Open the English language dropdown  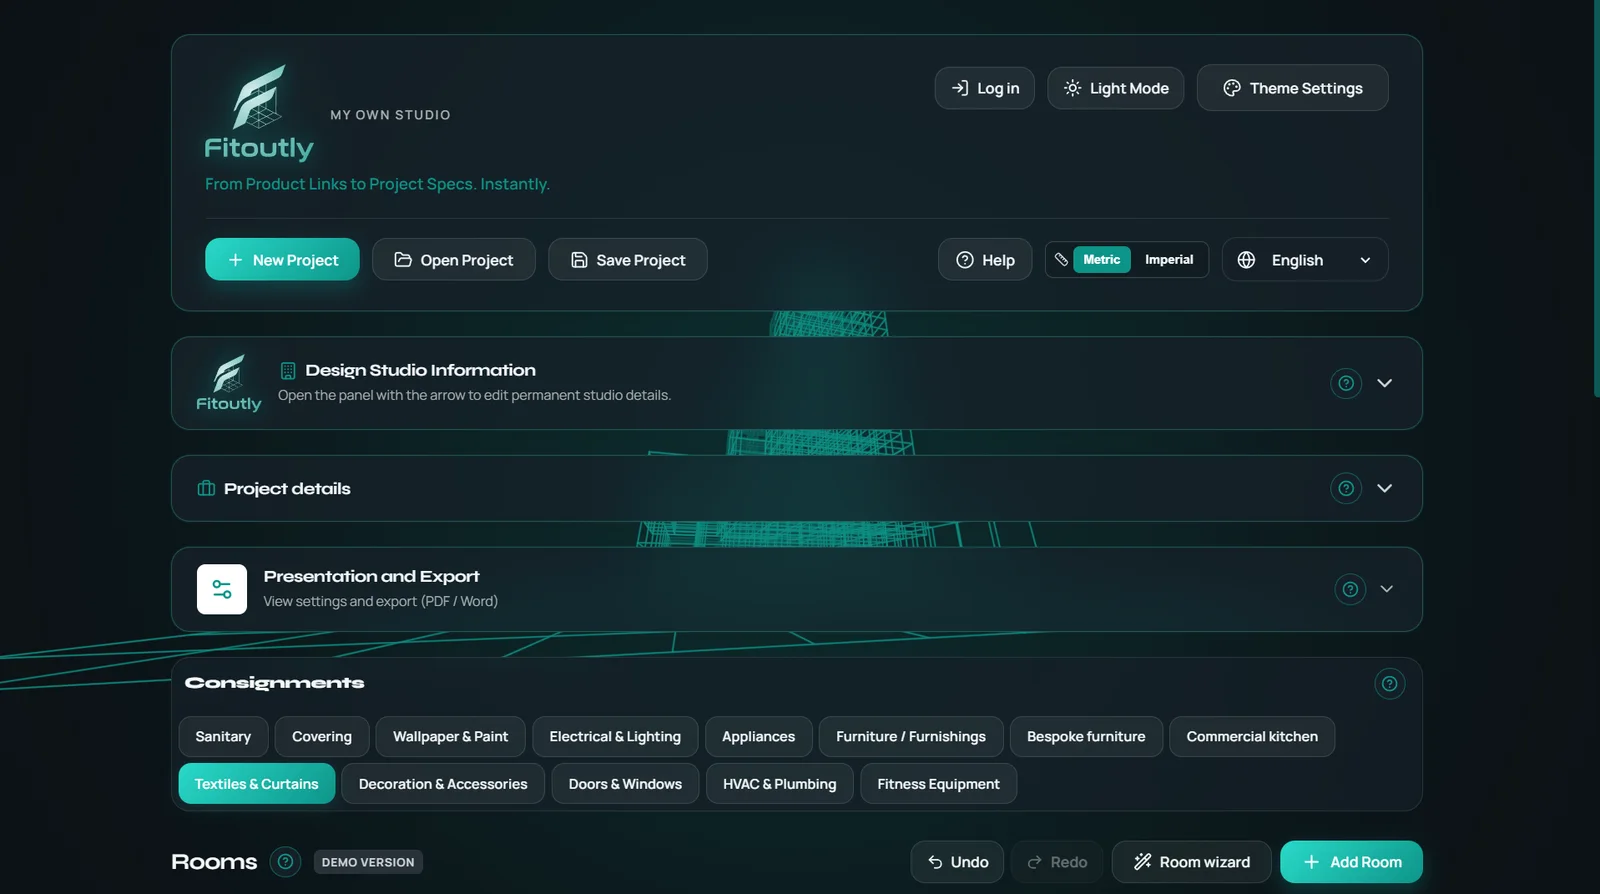[1305, 260]
